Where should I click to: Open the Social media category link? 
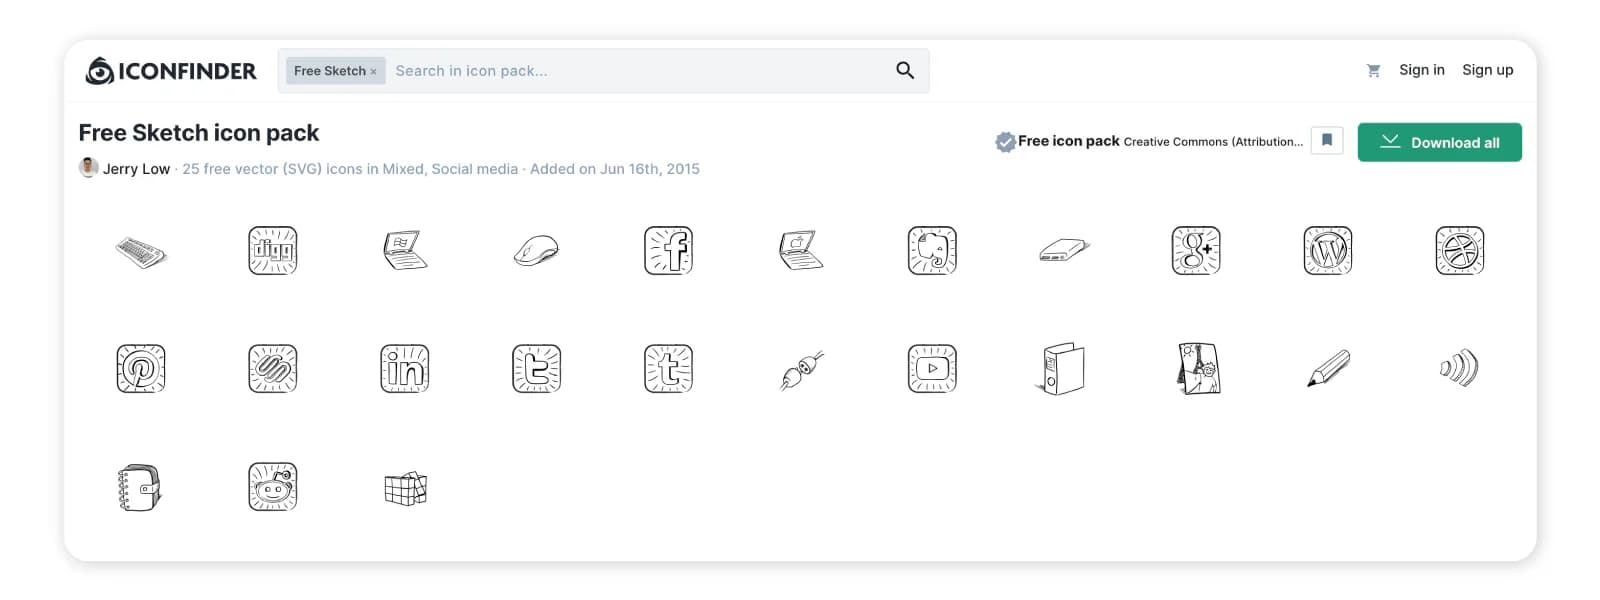tap(474, 169)
